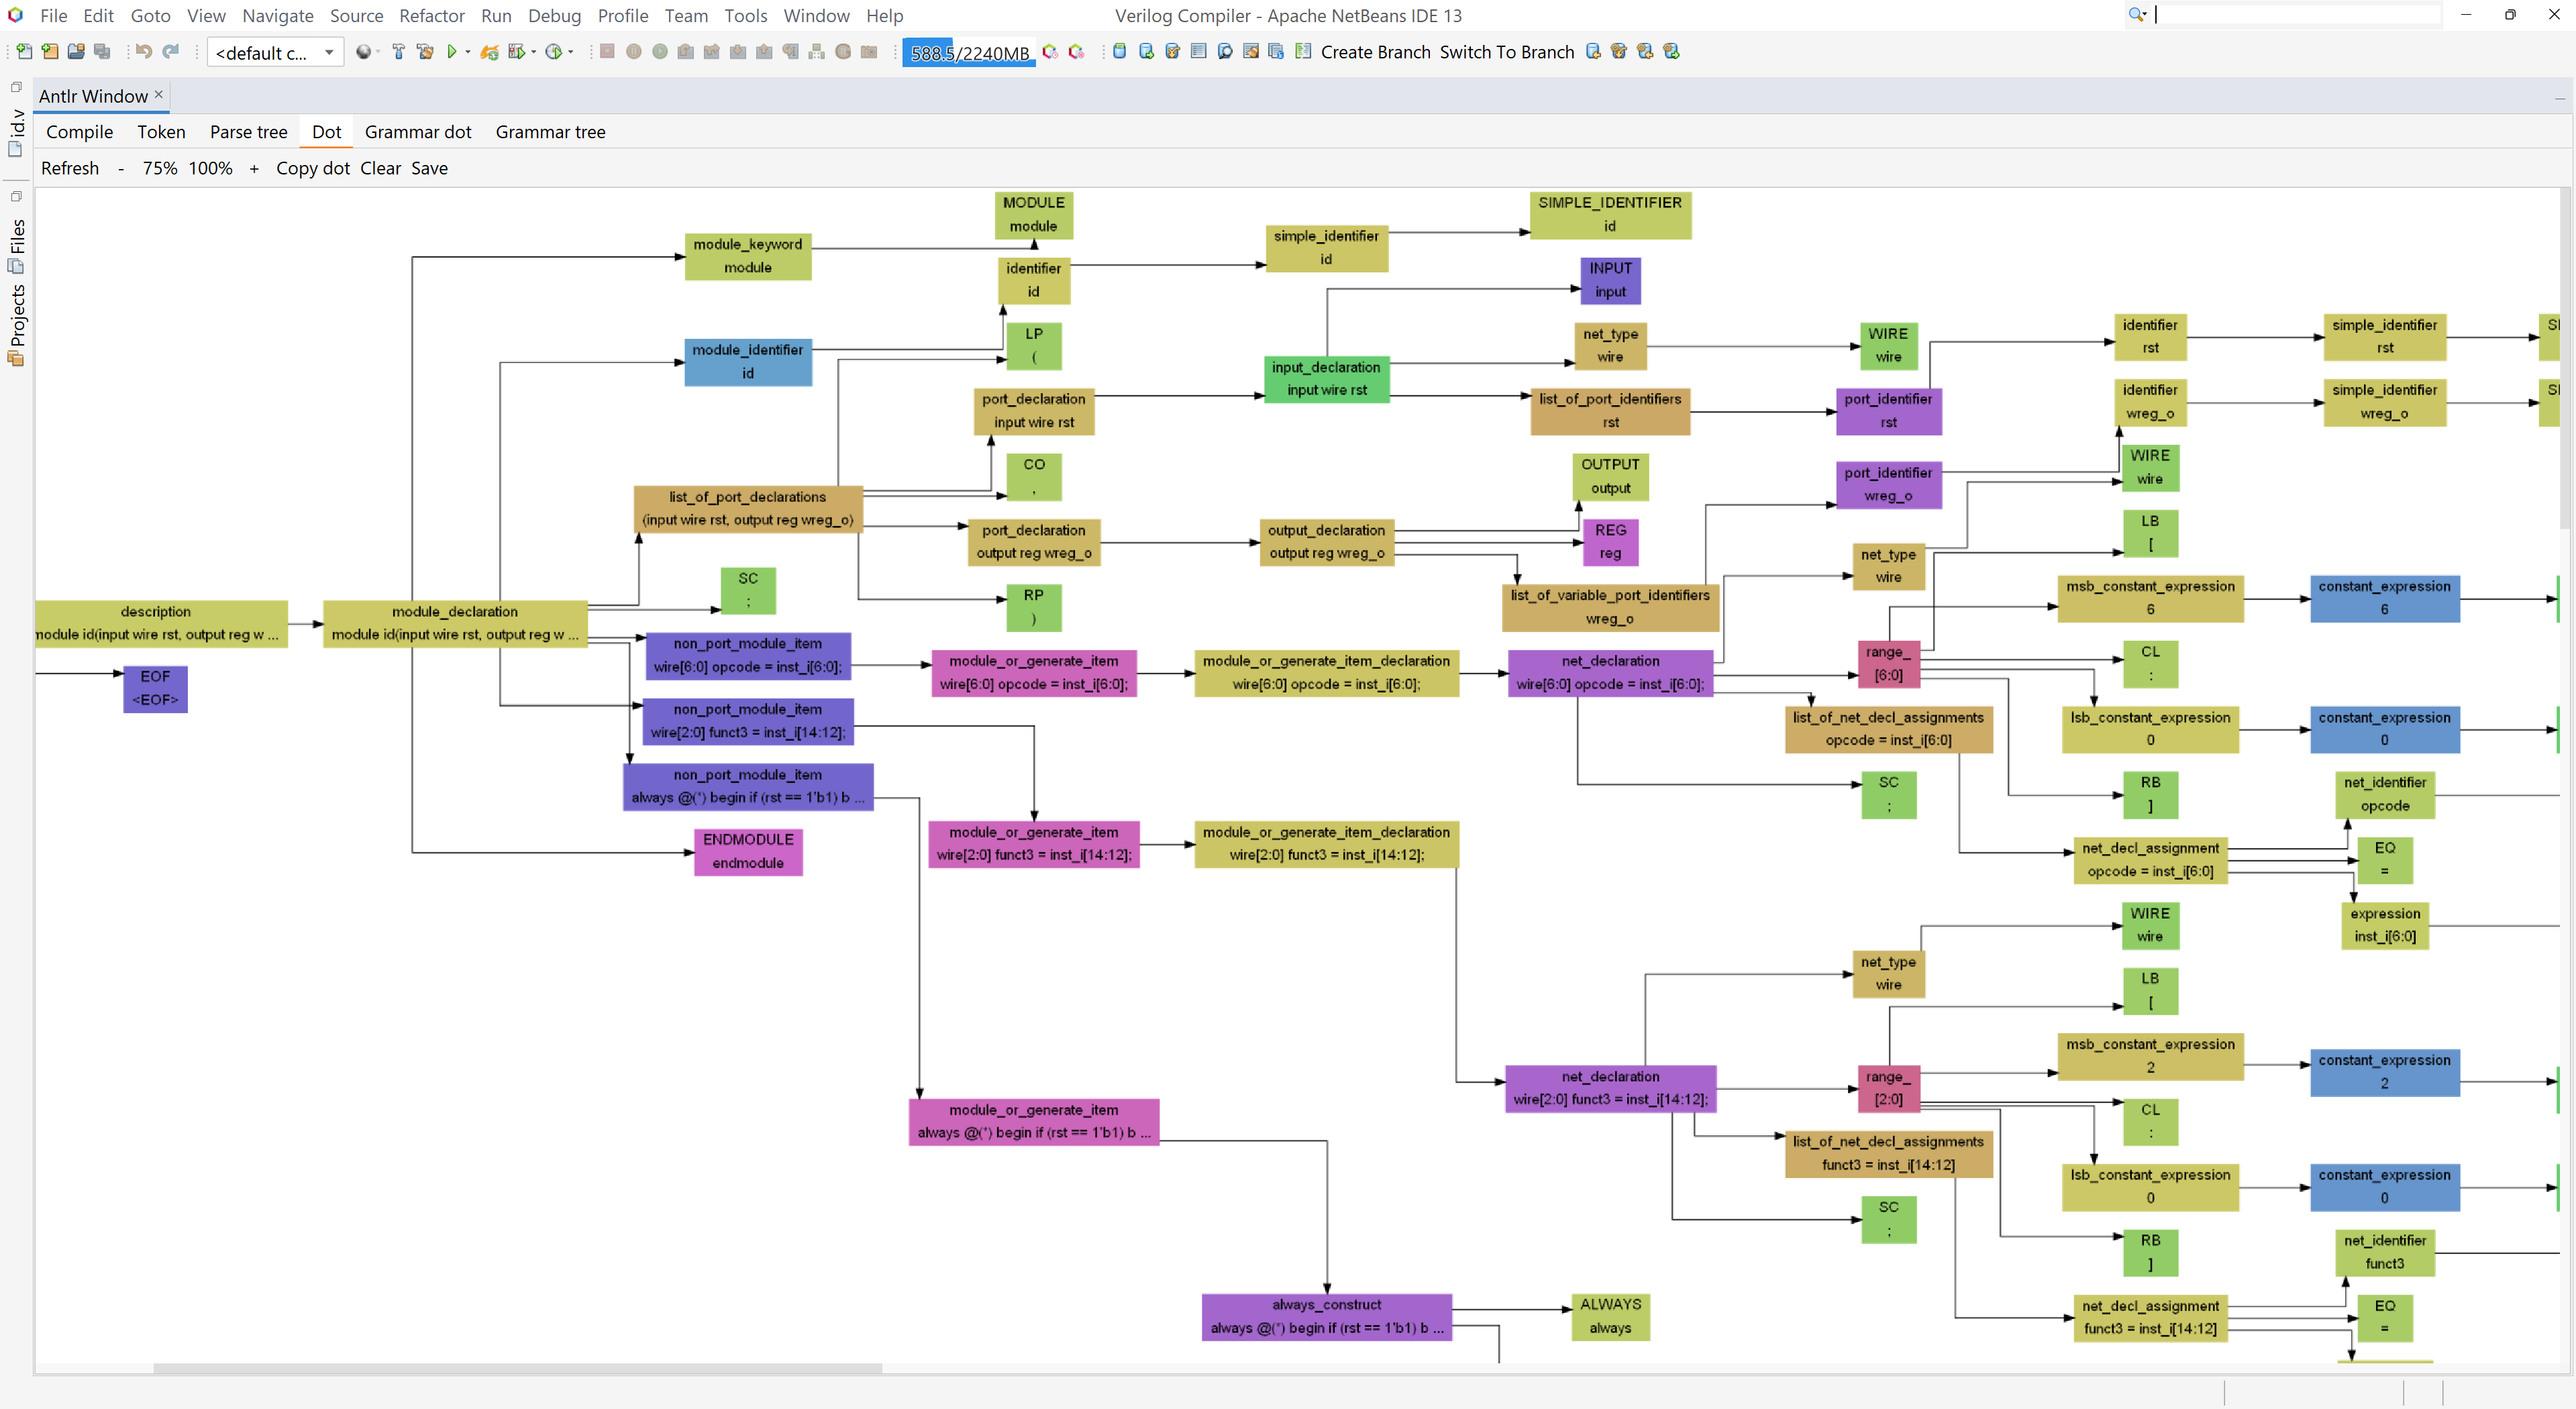Image resolution: width=2576 pixels, height=1409 pixels.
Task: Open the Files side panel
Action: tap(16, 246)
